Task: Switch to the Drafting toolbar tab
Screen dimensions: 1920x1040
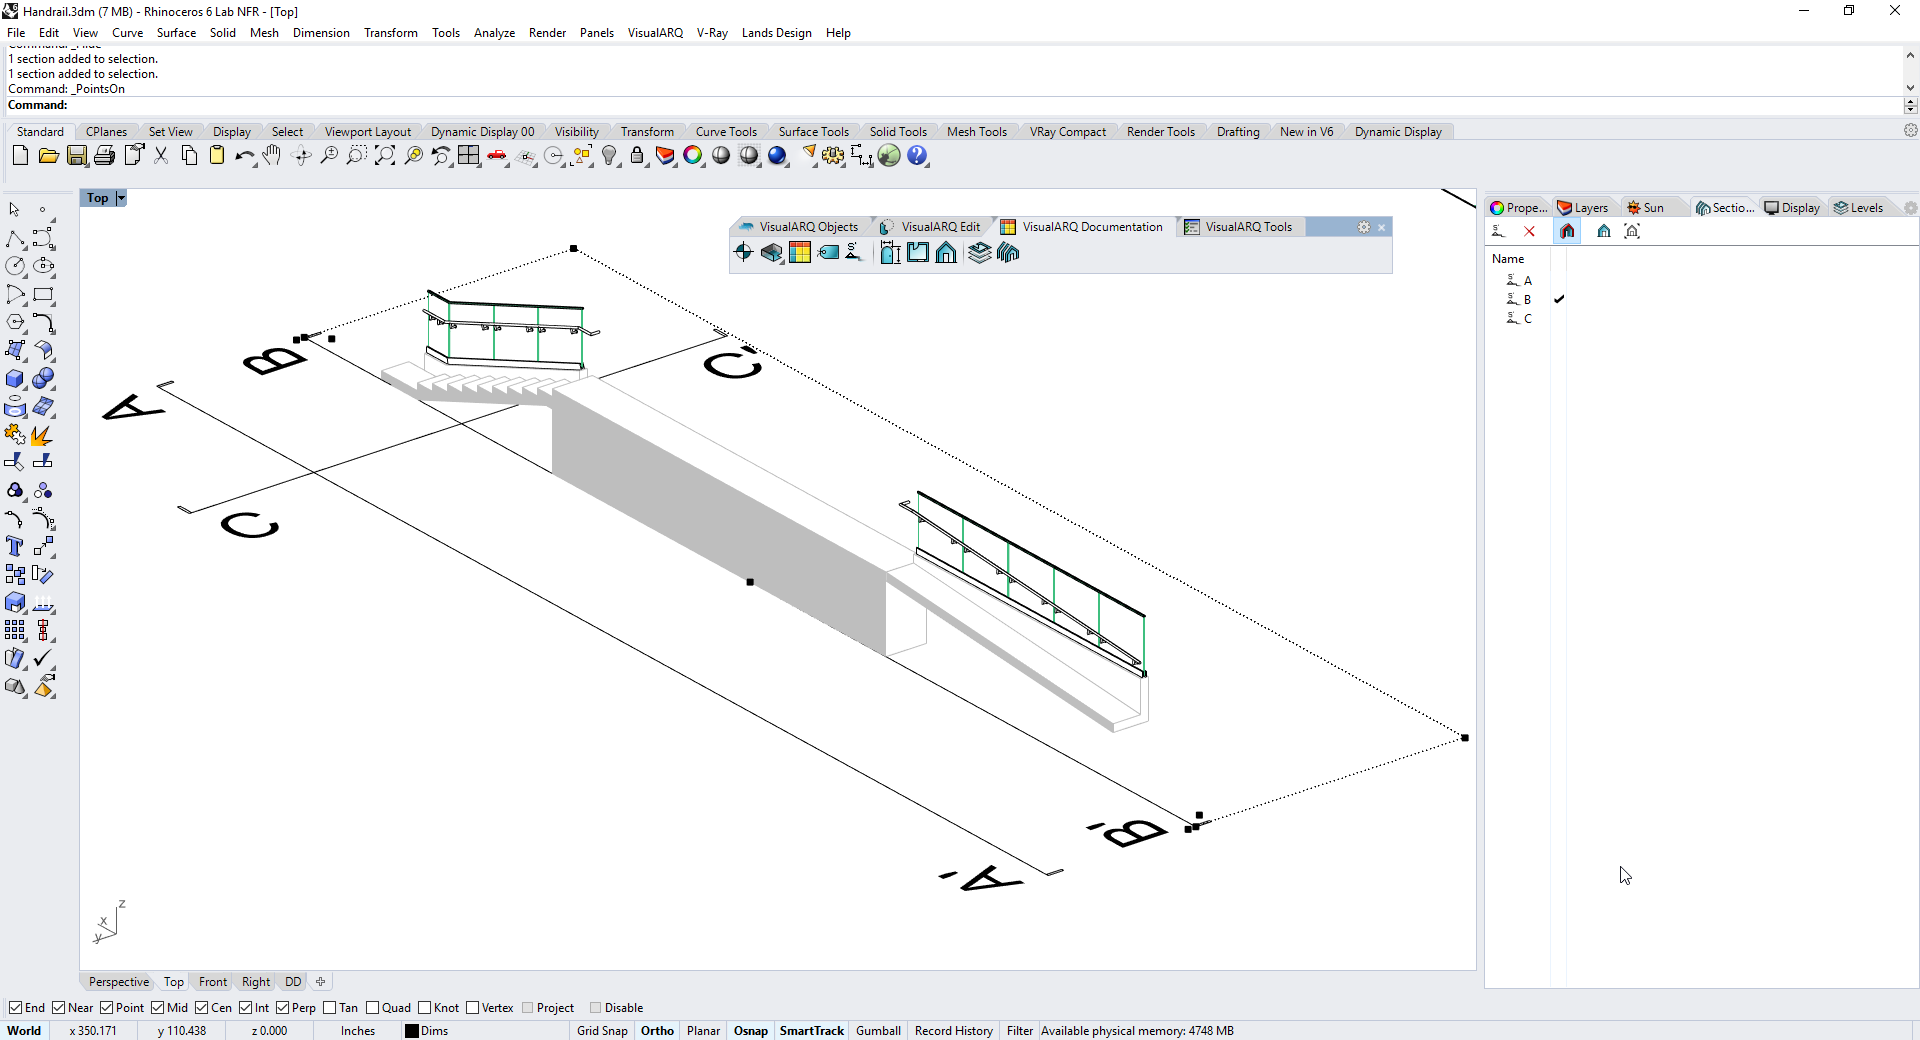Action: pyautogui.click(x=1238, y=132)
